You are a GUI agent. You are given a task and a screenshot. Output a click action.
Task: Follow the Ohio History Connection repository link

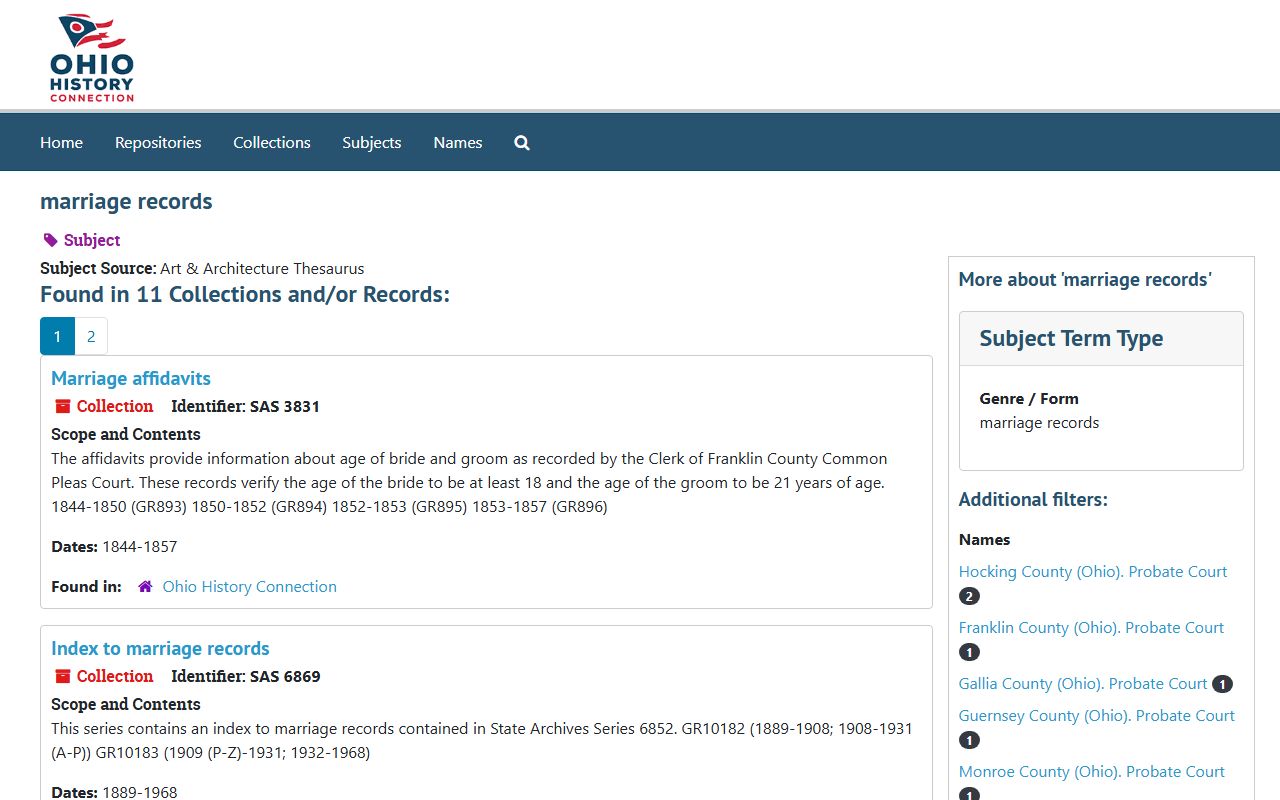[x=250, y=586]
